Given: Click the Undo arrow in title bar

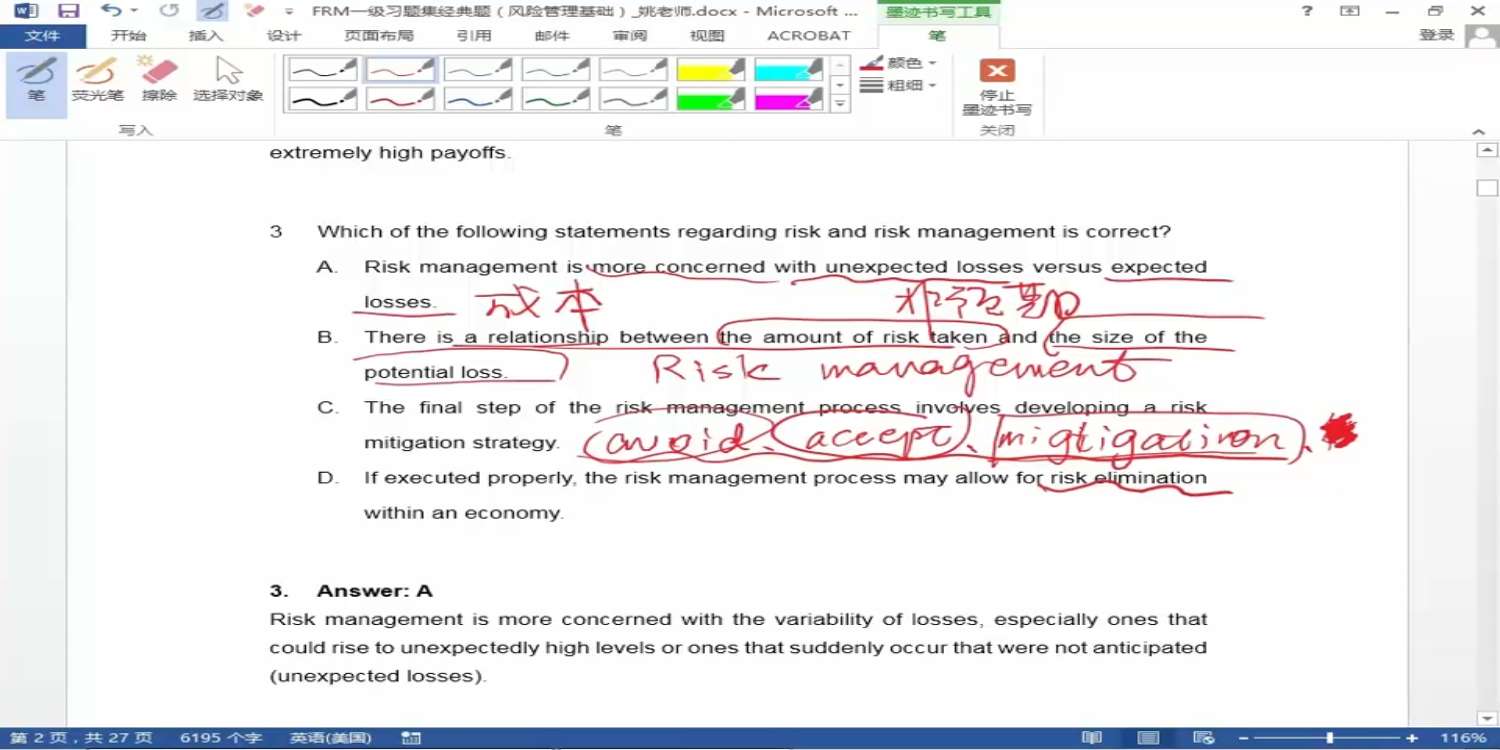Looking at the screenshot, I should point(110,11).
